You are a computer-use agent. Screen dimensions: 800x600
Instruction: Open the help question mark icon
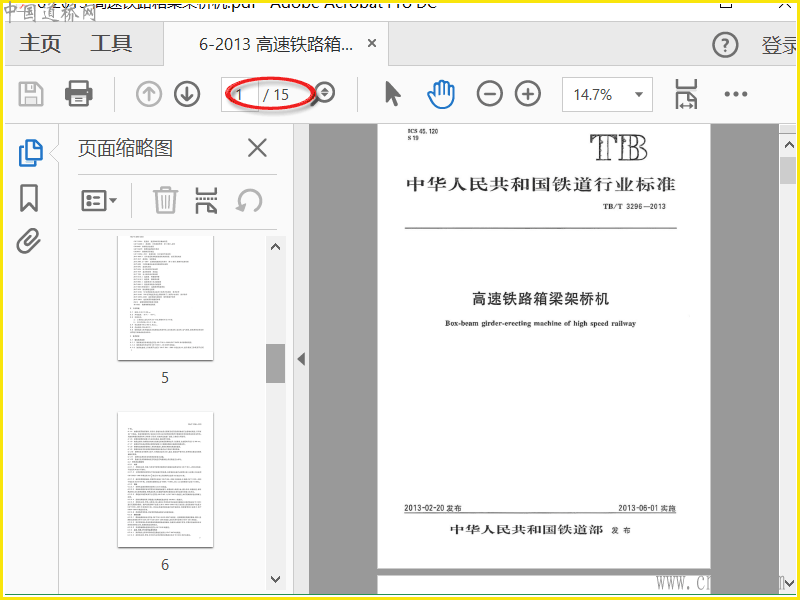pos(725,45)
